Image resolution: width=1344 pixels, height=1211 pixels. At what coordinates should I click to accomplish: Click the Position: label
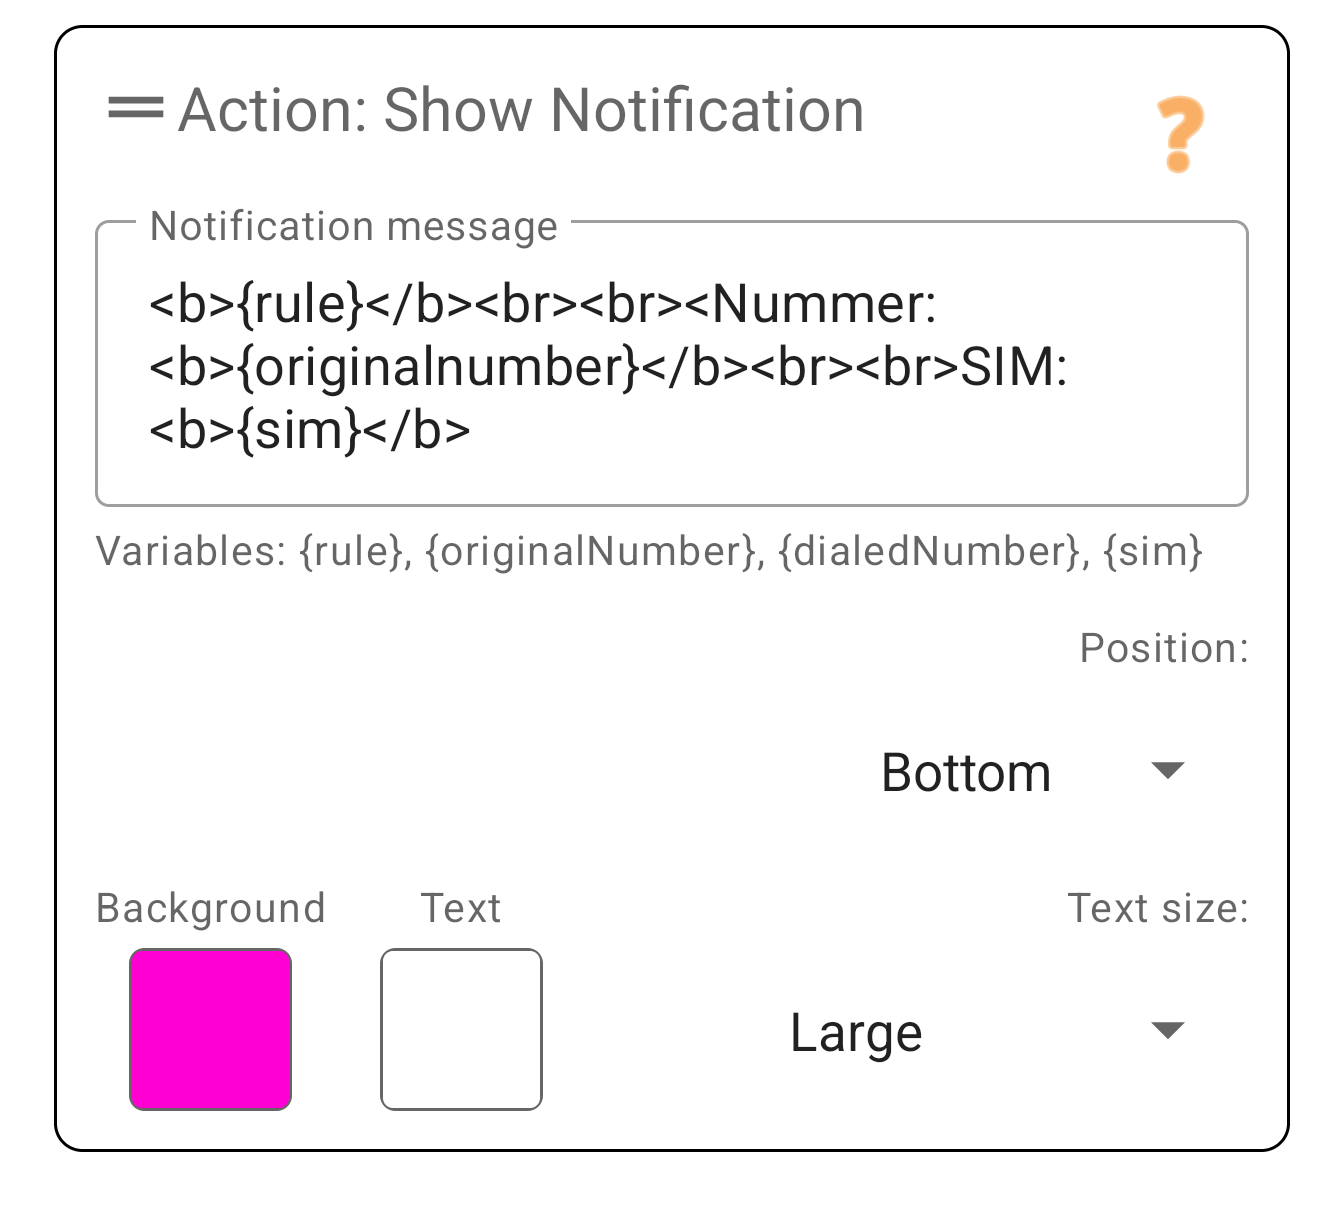click(x=1163, y=648)
